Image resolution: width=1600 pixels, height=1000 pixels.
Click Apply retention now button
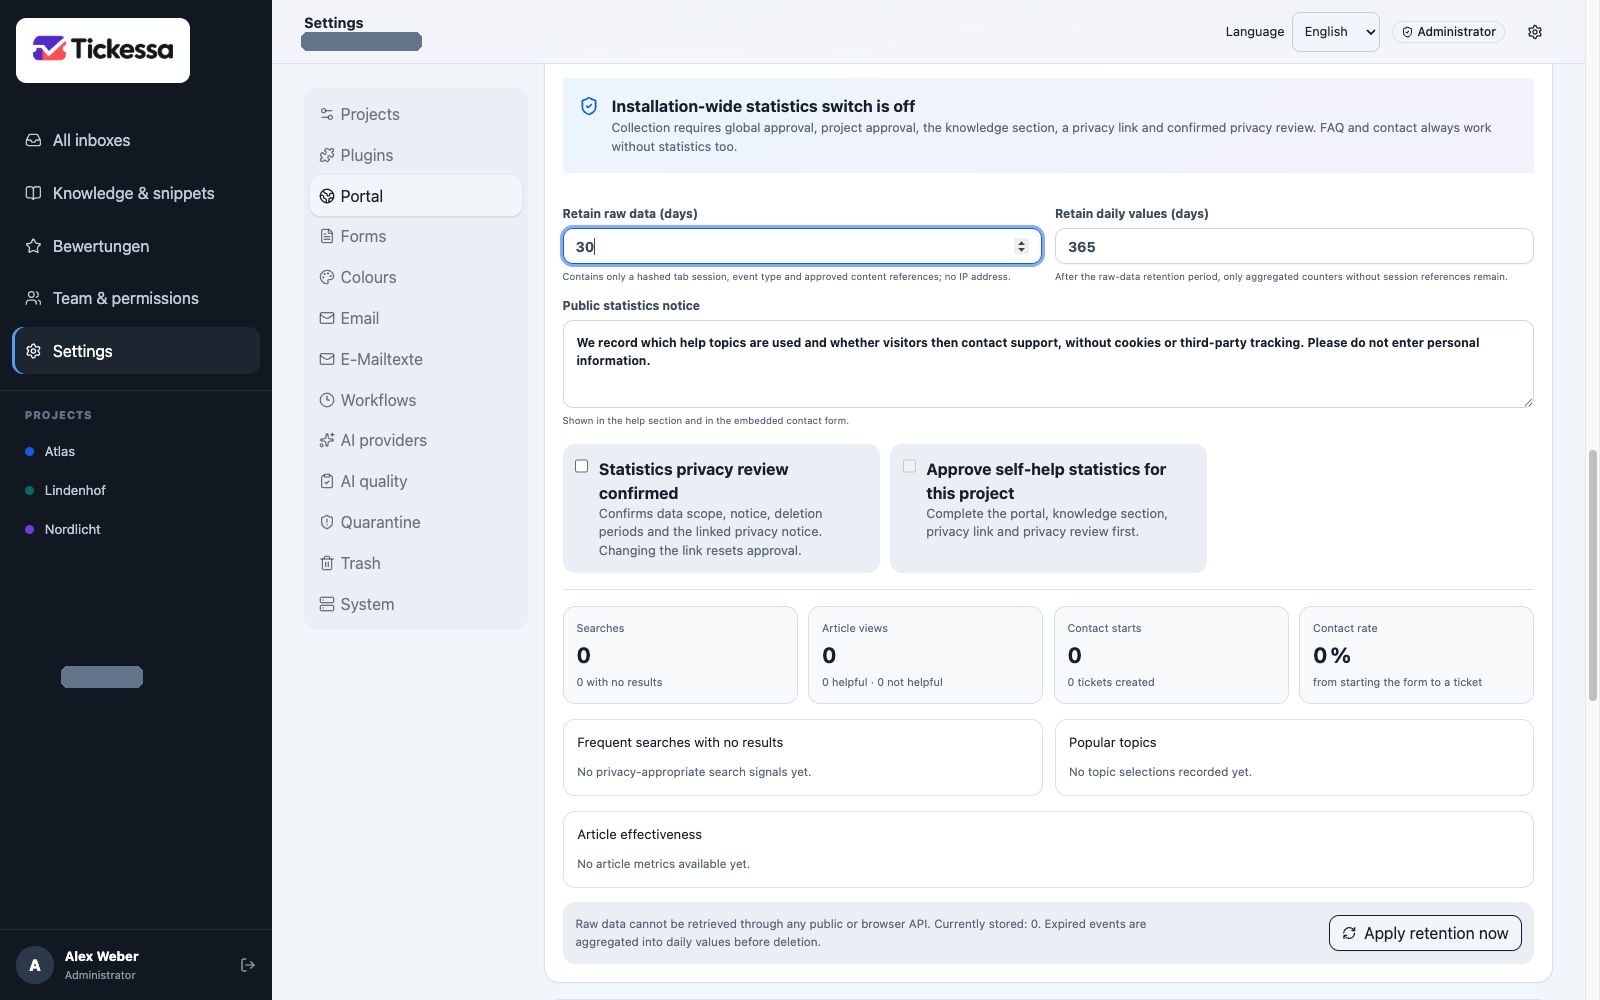click(x=1425, y=933)
